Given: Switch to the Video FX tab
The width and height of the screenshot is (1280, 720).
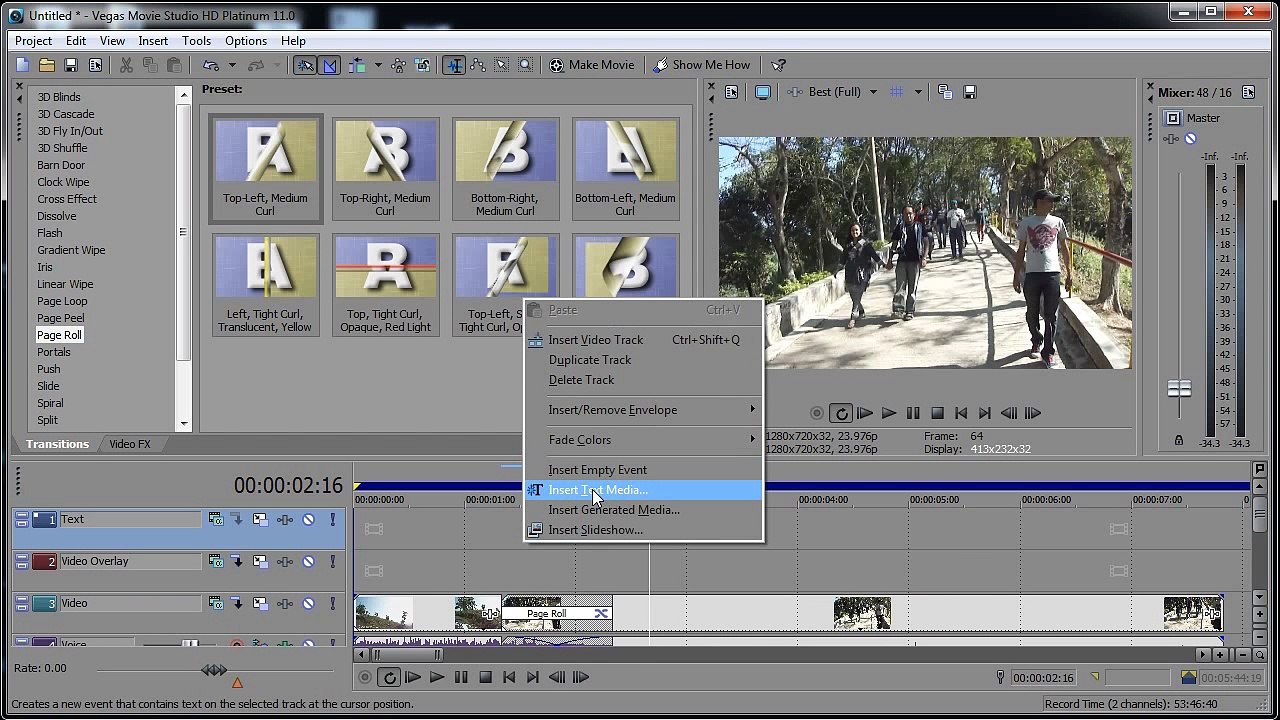Looking at the screenshot, I should (130, 444).
